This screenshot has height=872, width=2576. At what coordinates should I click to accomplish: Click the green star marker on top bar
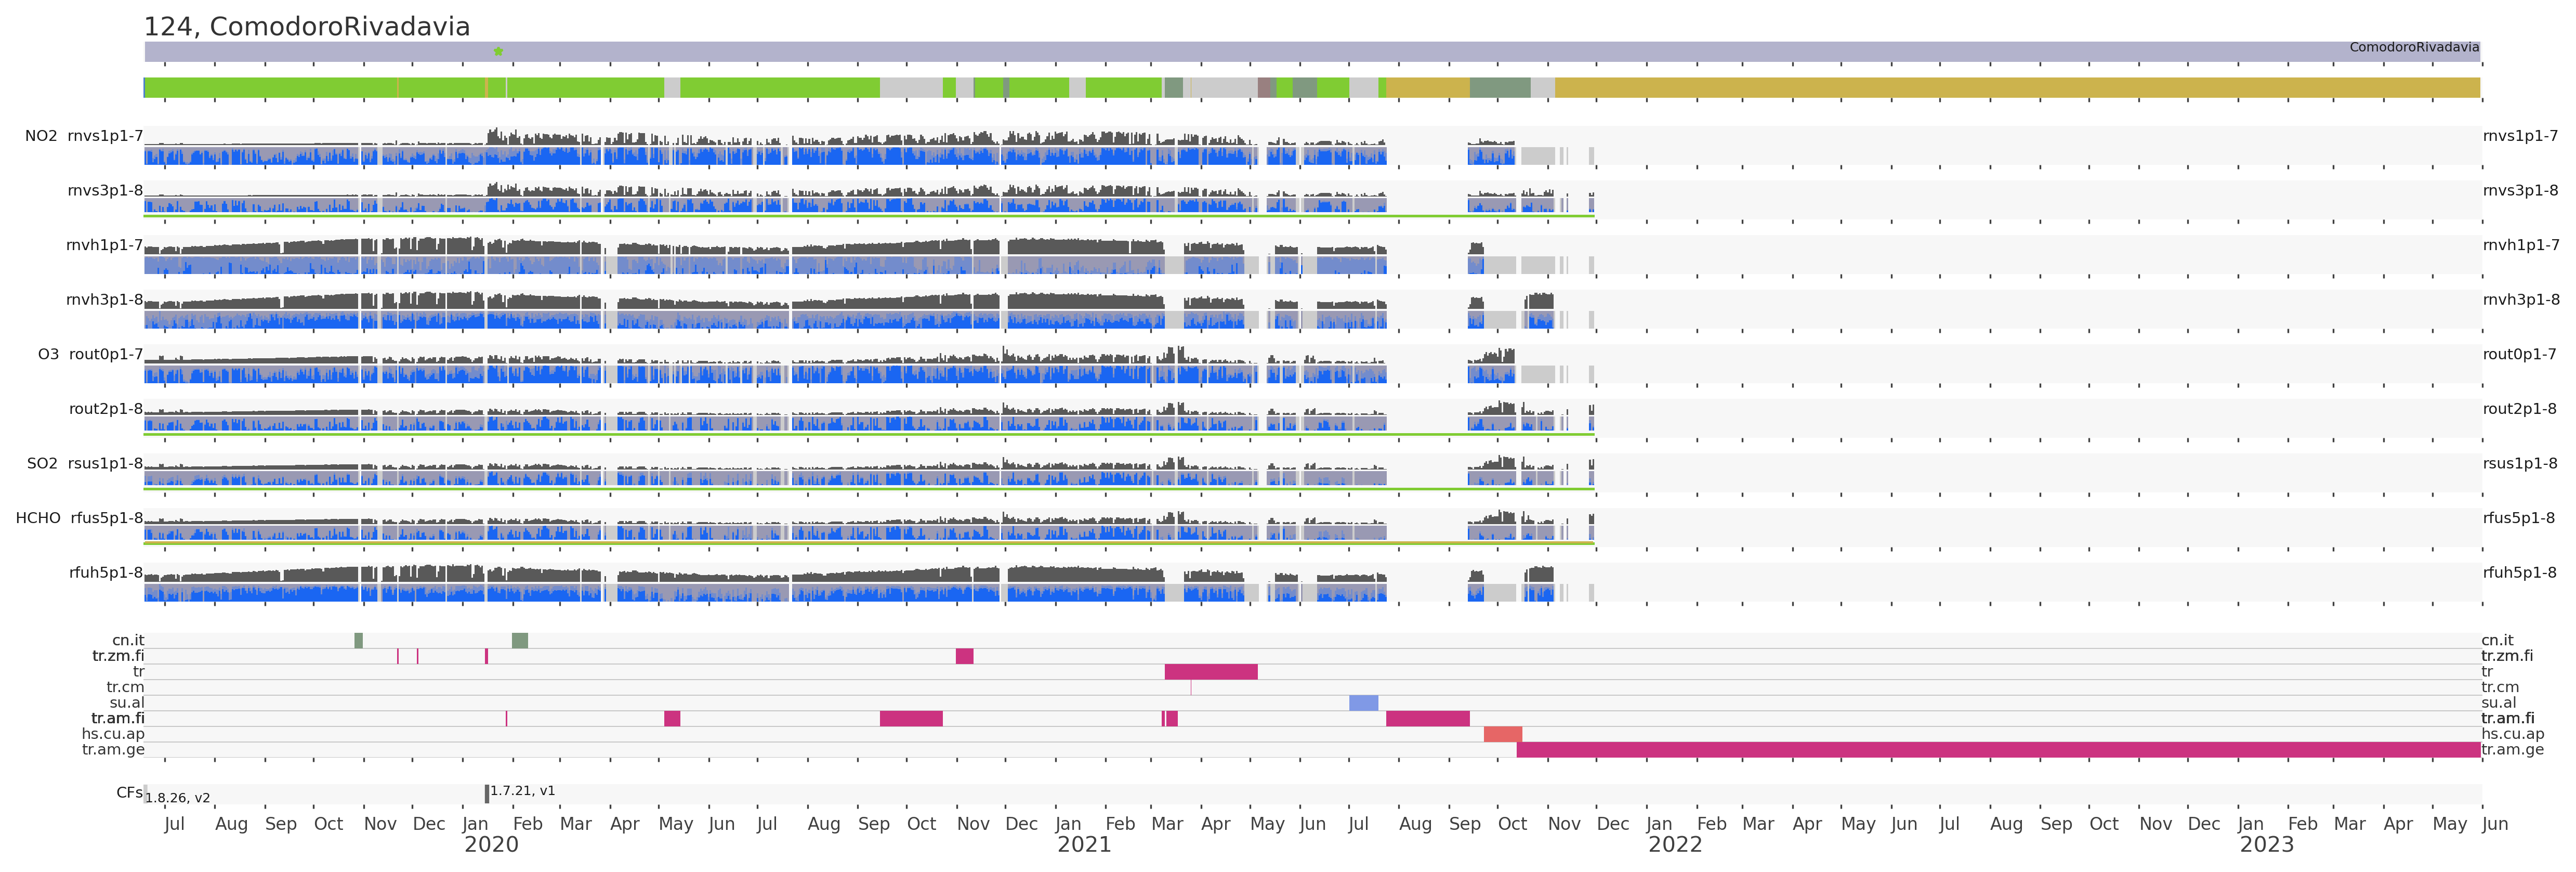498,51
